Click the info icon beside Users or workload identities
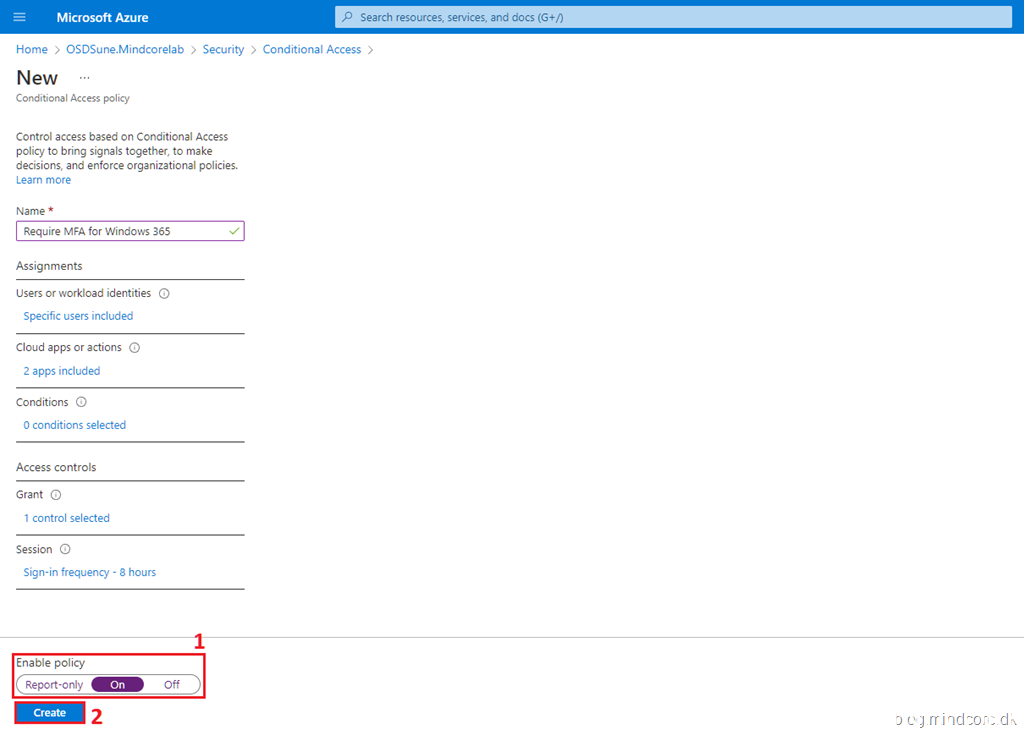1024x730 pixels. (164, 294)
